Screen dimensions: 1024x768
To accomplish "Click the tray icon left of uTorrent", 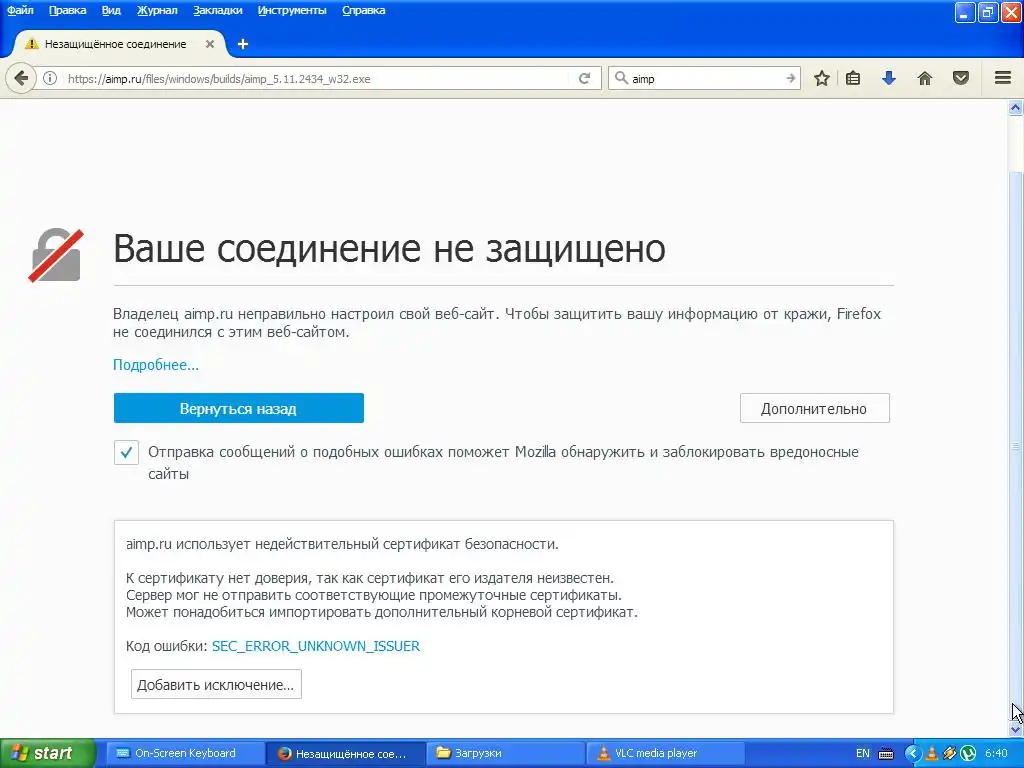I will [x=950, y=753].
